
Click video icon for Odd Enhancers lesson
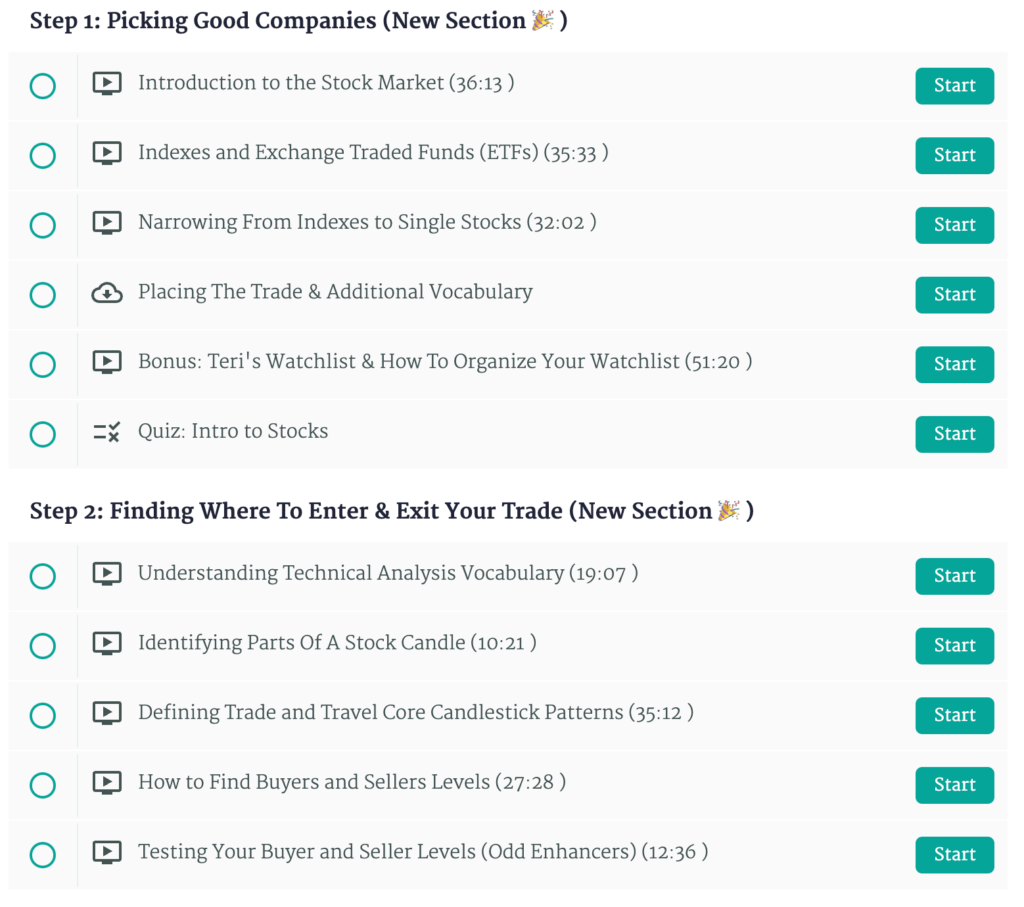pos(107,853)
